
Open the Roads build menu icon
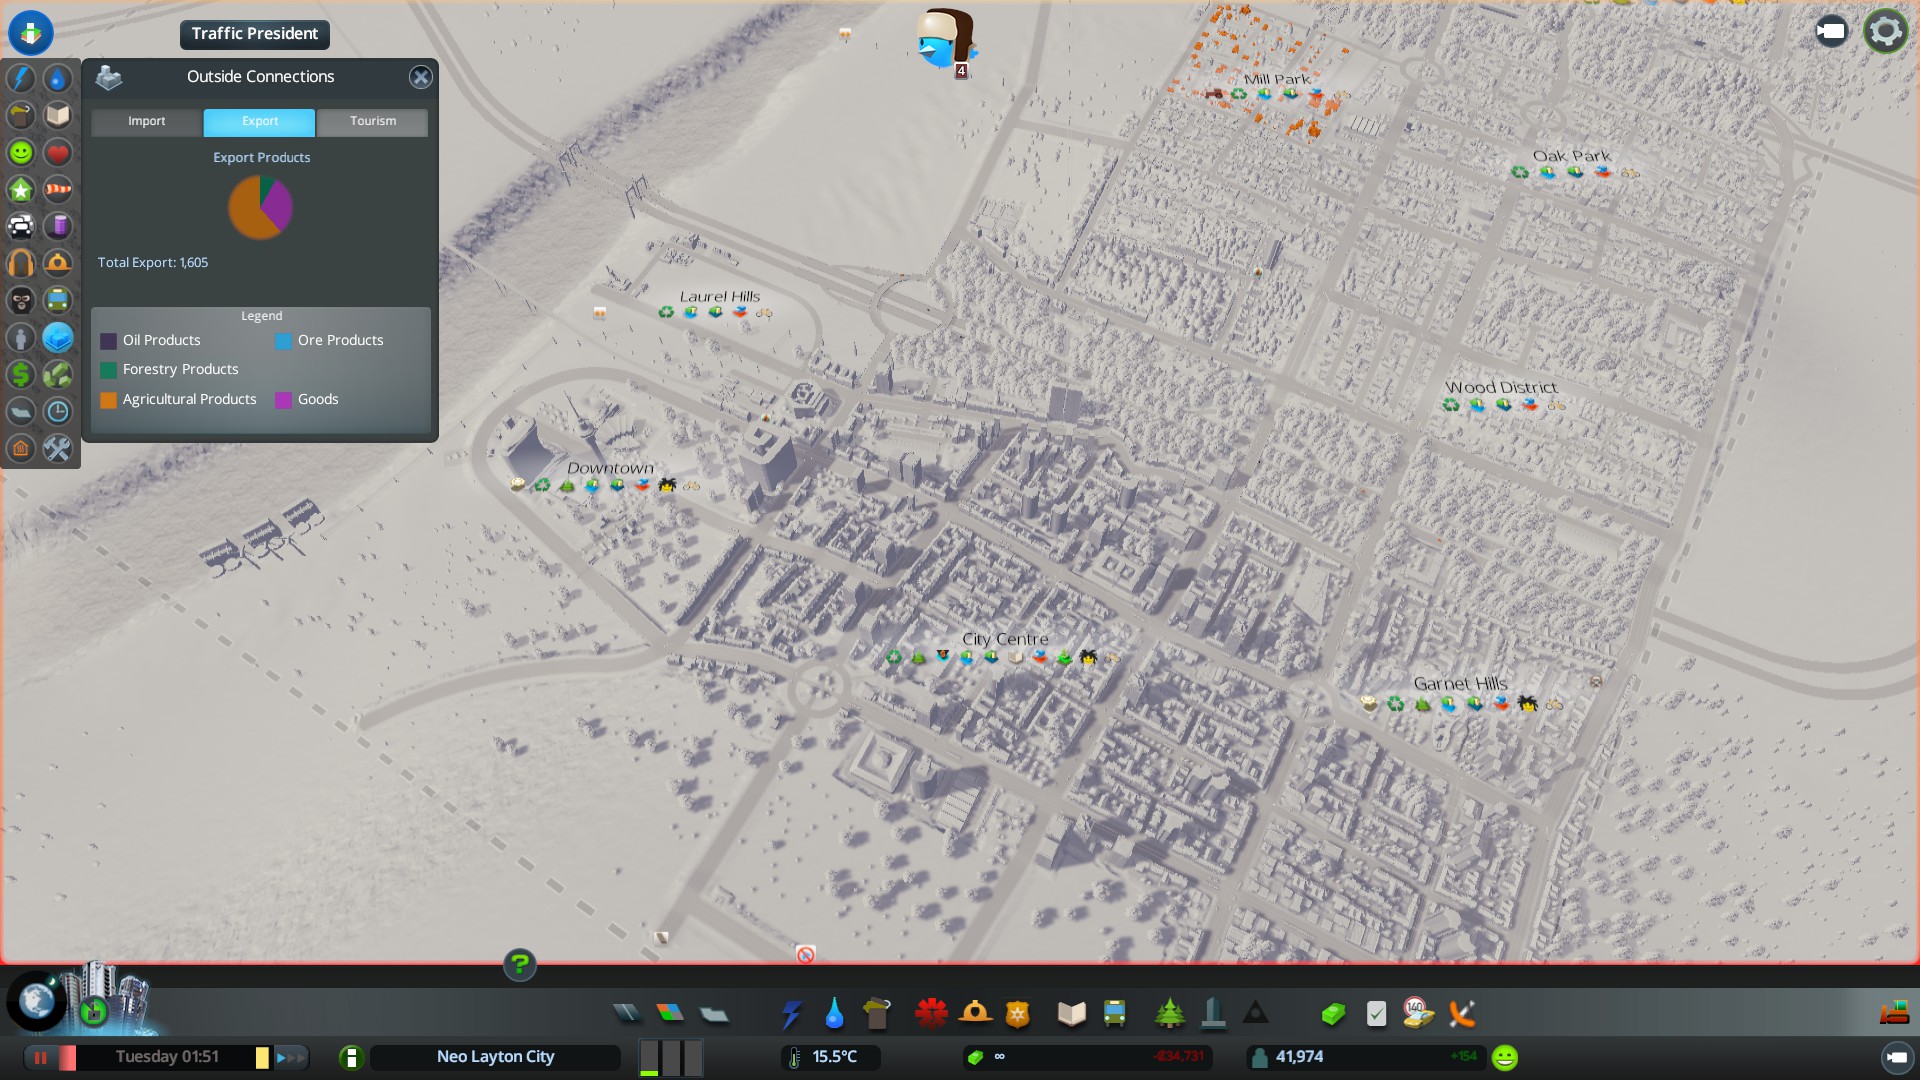[627, 1014]
